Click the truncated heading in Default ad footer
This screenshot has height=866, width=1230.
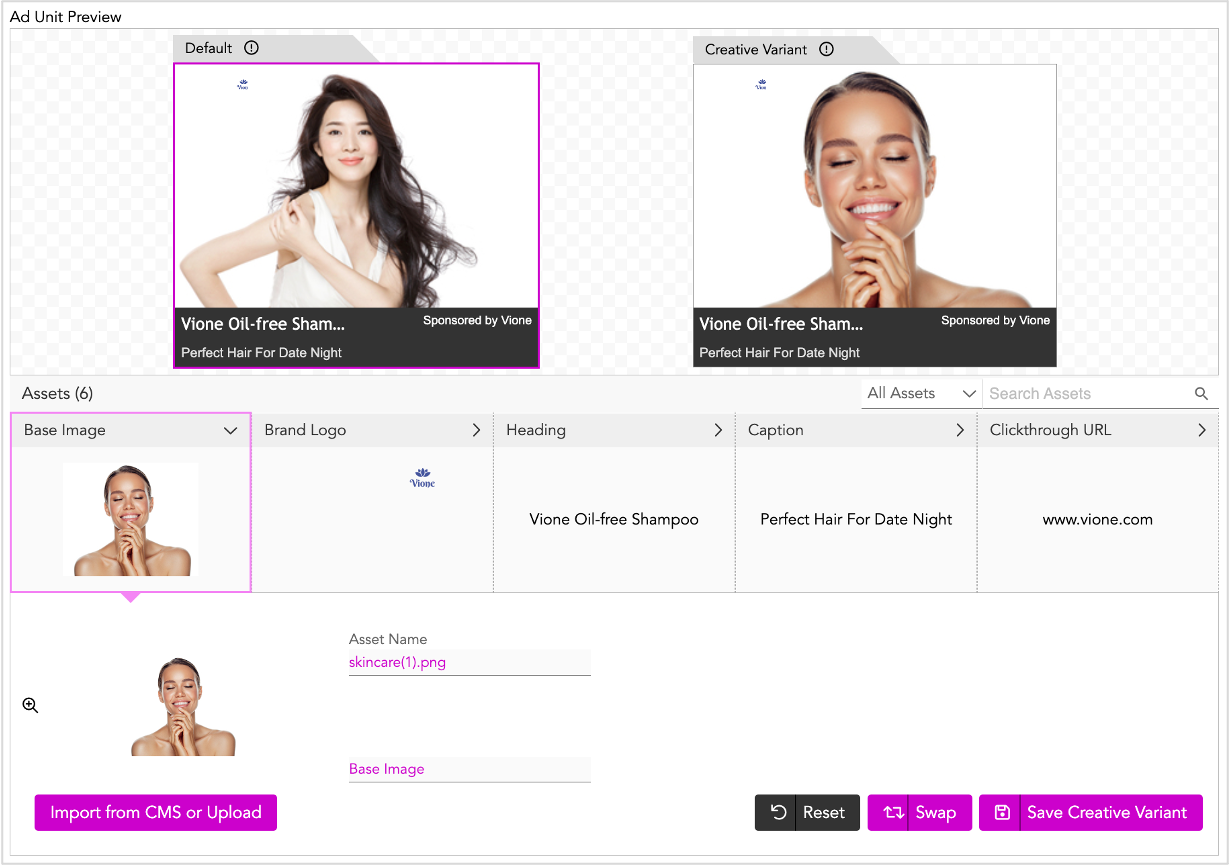point(263,324)
